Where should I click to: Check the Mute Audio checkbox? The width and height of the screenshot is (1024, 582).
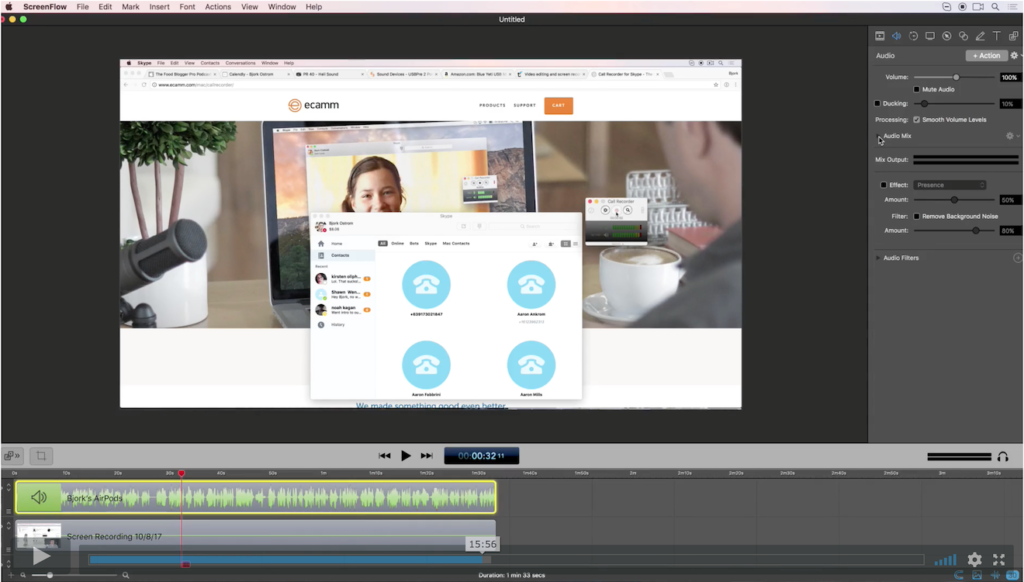[916, 89]
